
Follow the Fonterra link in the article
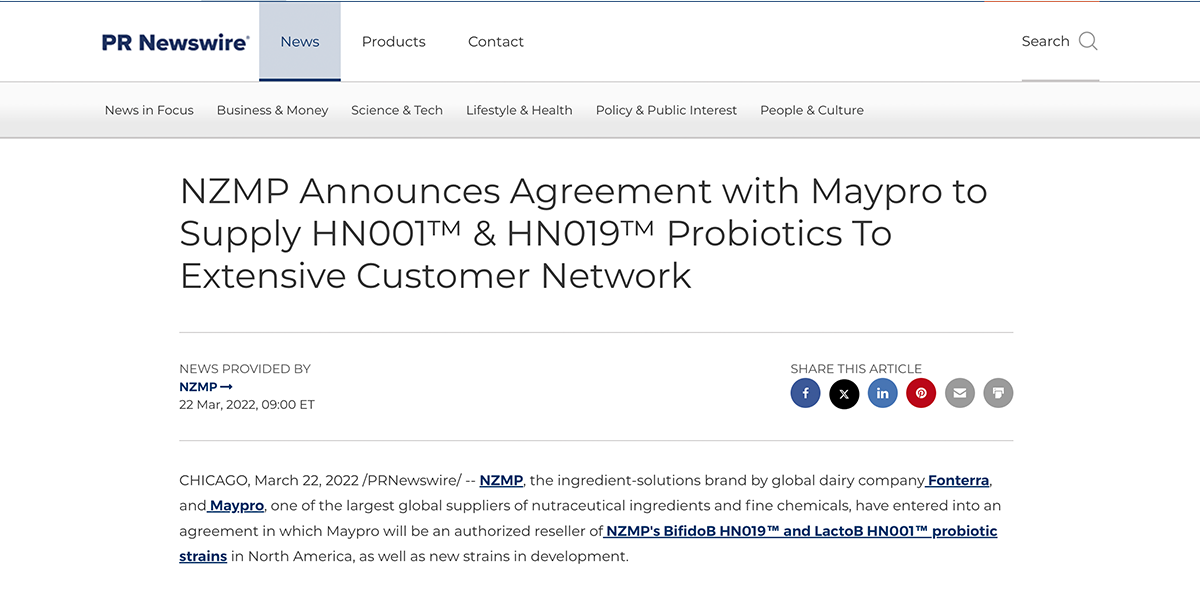(x=957, y=480)
